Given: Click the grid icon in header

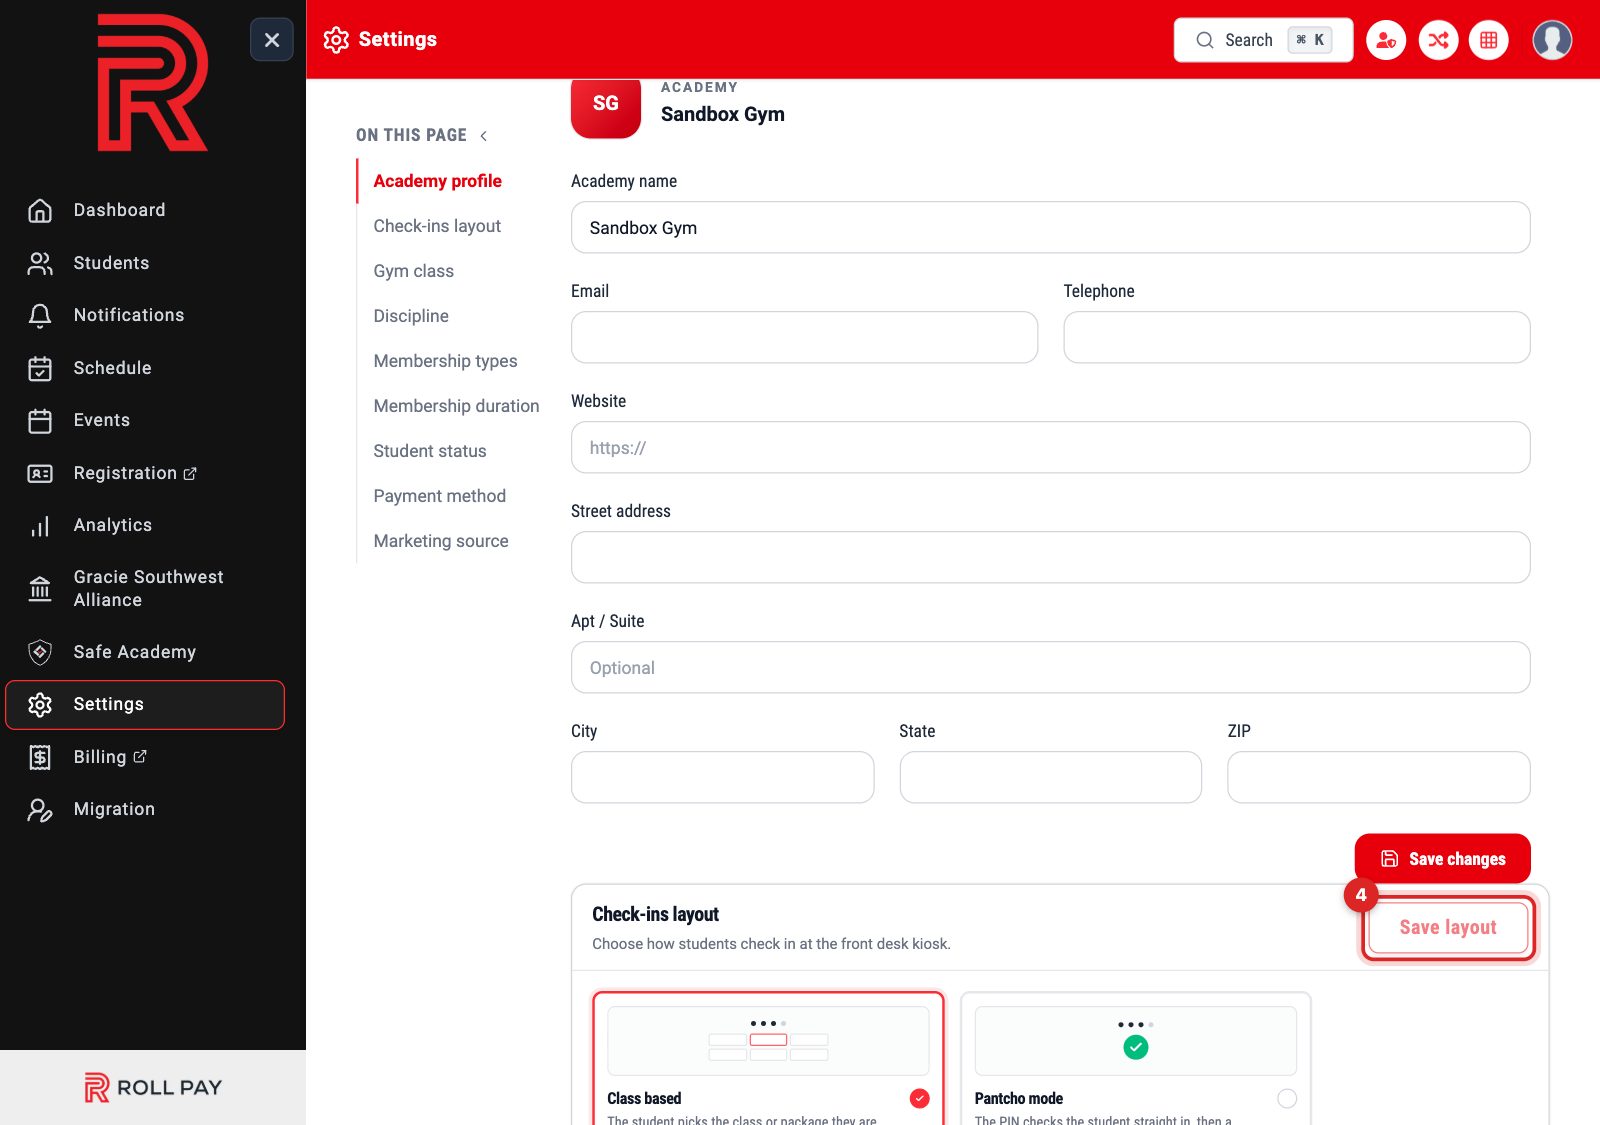Looking at the screenshot, I should point(1489,40).
